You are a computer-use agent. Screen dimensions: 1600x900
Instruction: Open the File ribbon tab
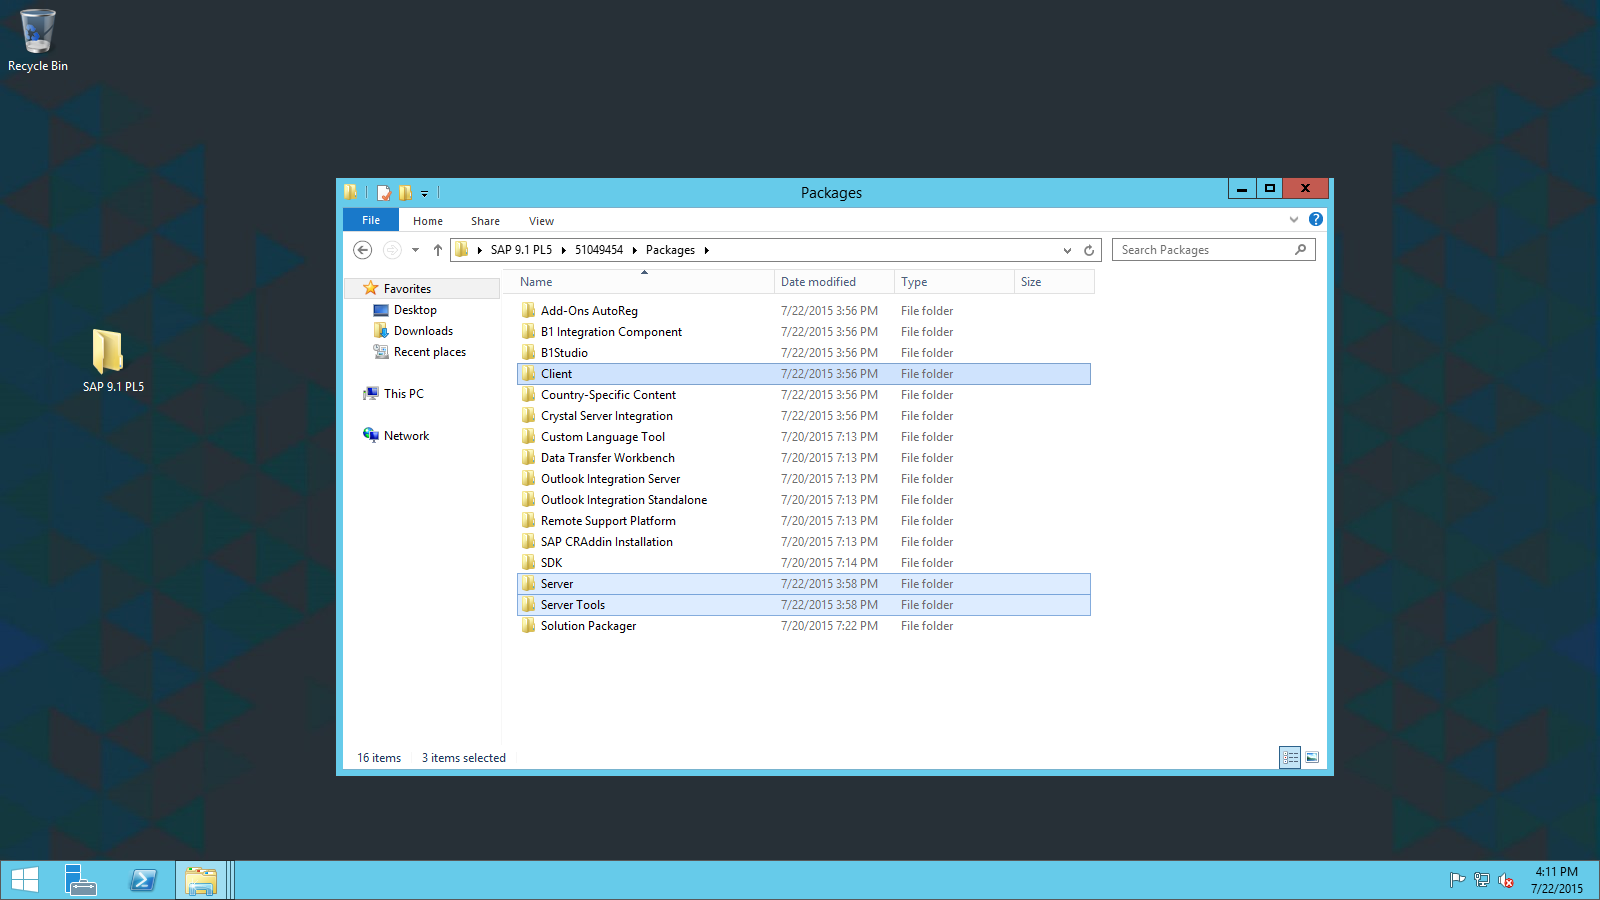pos(371,220)
